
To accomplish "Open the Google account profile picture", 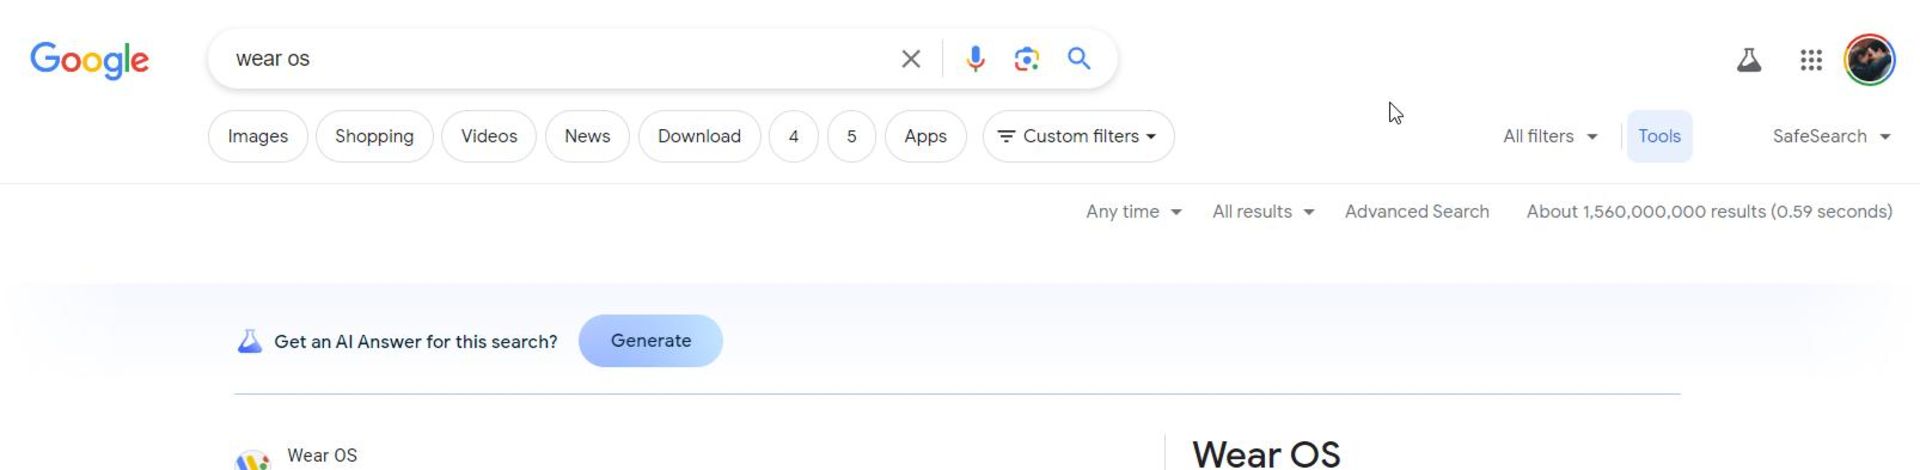I will click(1869, 60).
